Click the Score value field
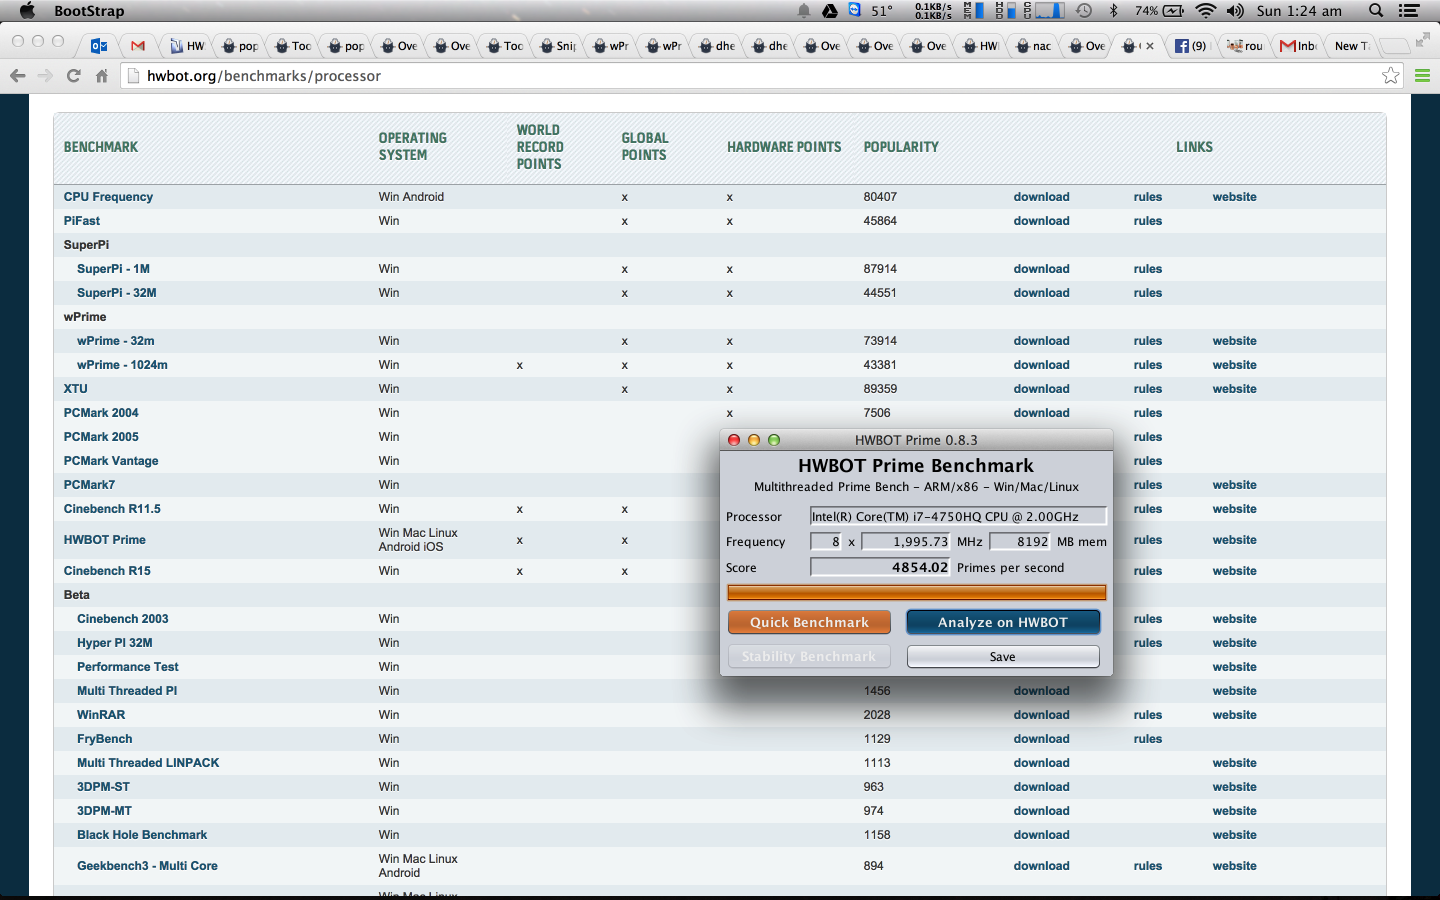This screenshot has width=1440, height=900. coord(879,567)
